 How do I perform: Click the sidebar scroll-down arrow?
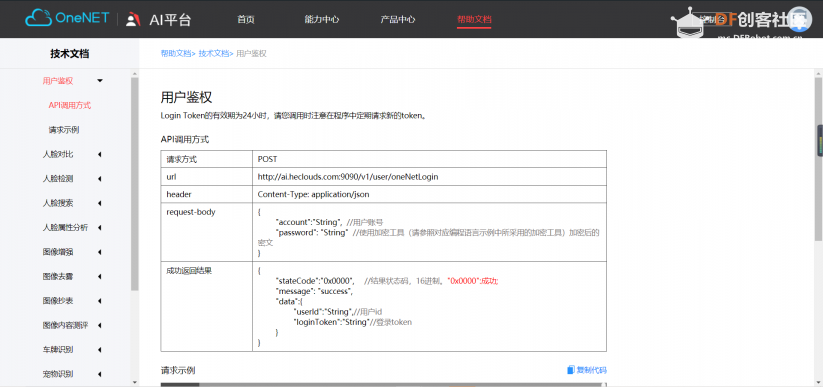tap(135, 382)
